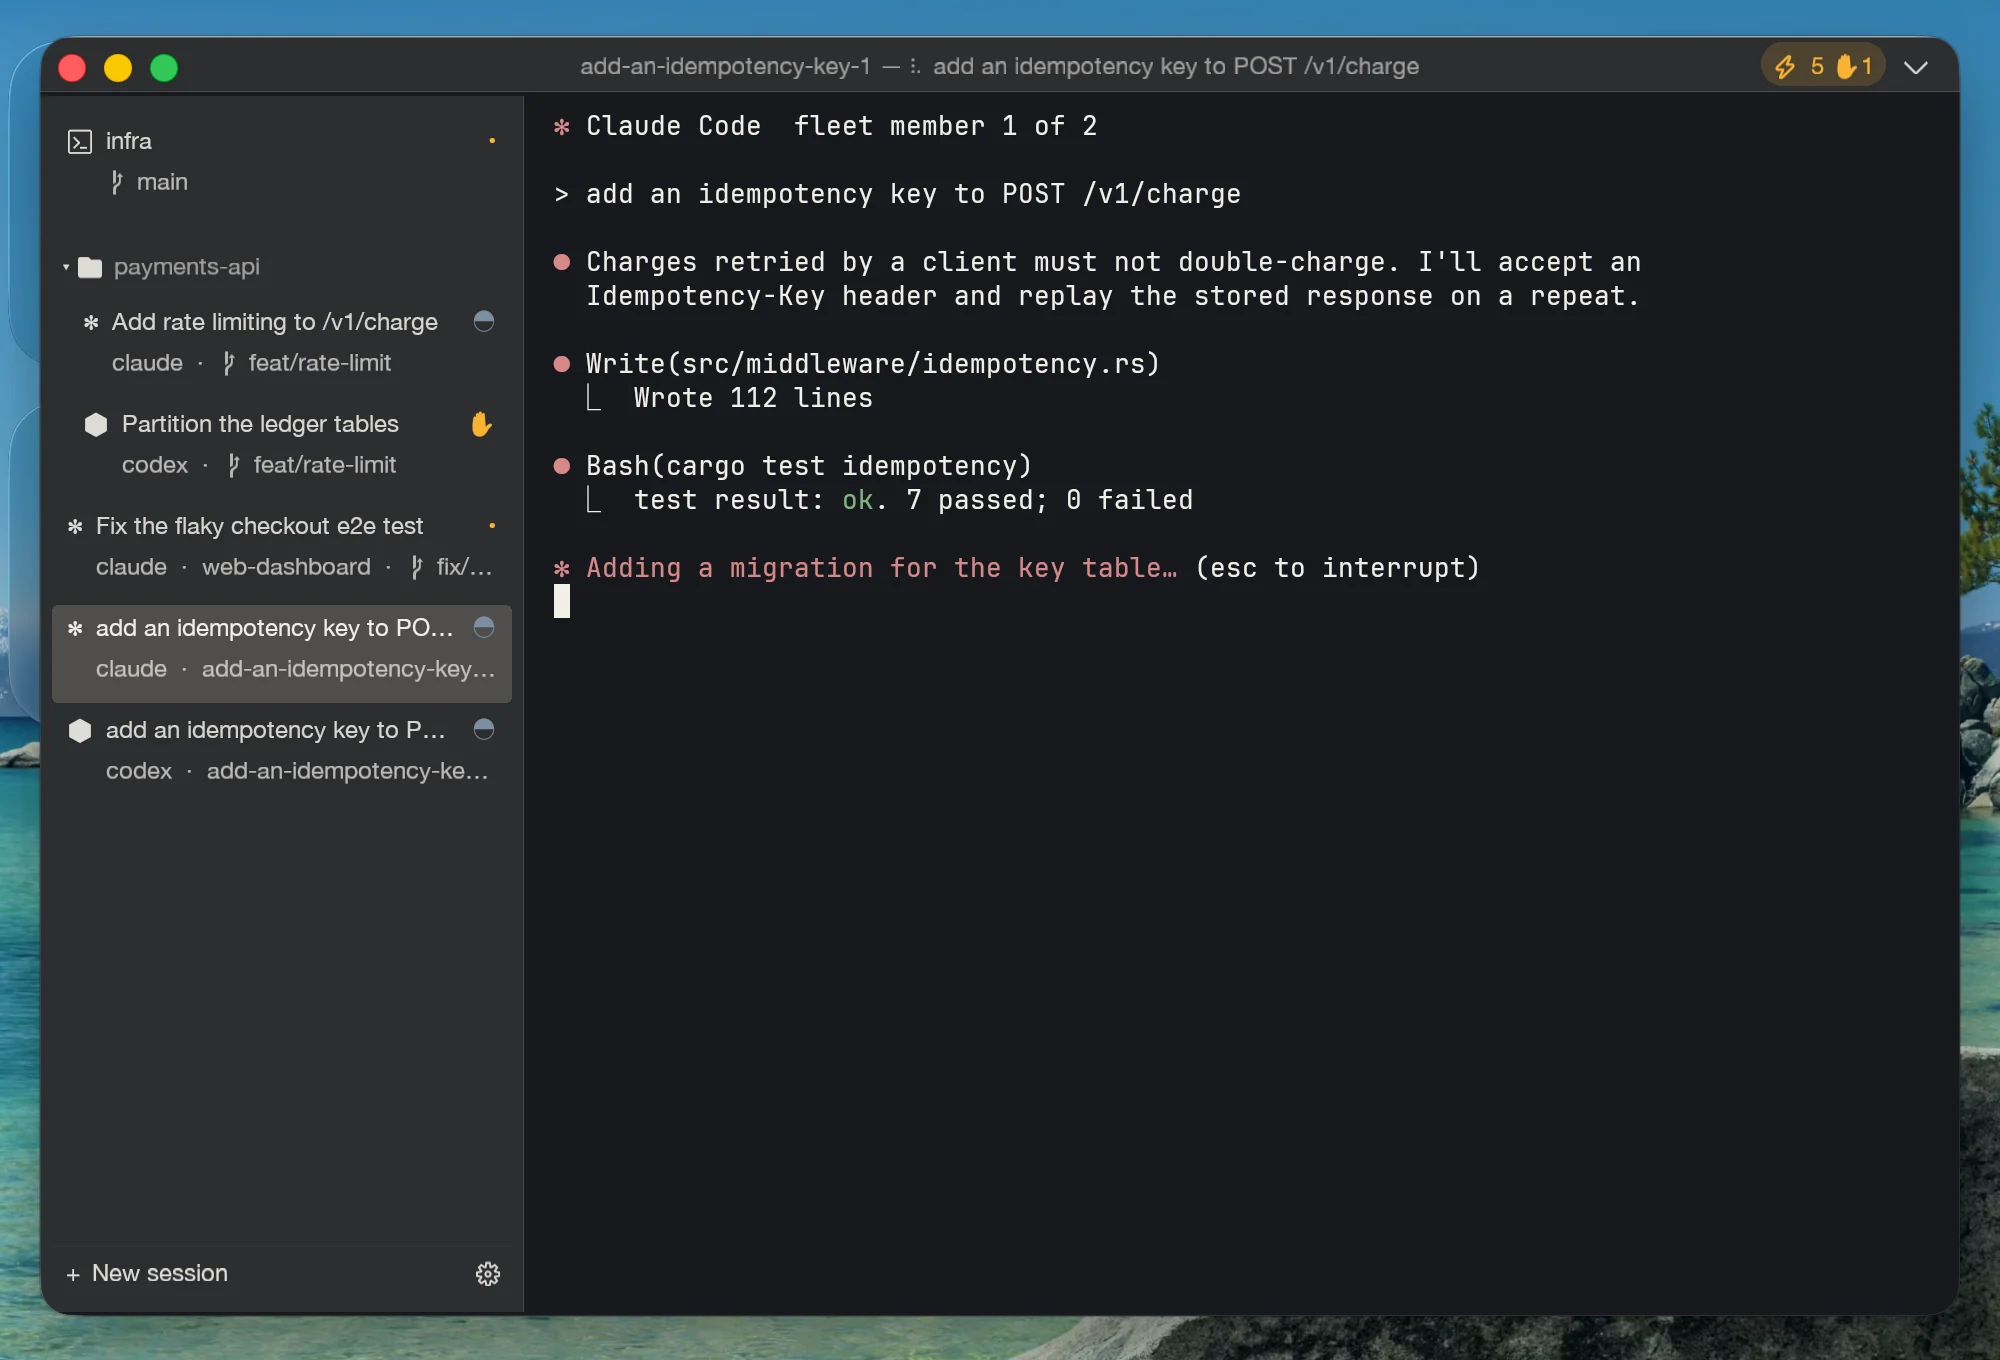Click the 'test result: ok. 7 passed' output
The width and height of the screenshot is (2000, 1360).
tap(913, 500)
